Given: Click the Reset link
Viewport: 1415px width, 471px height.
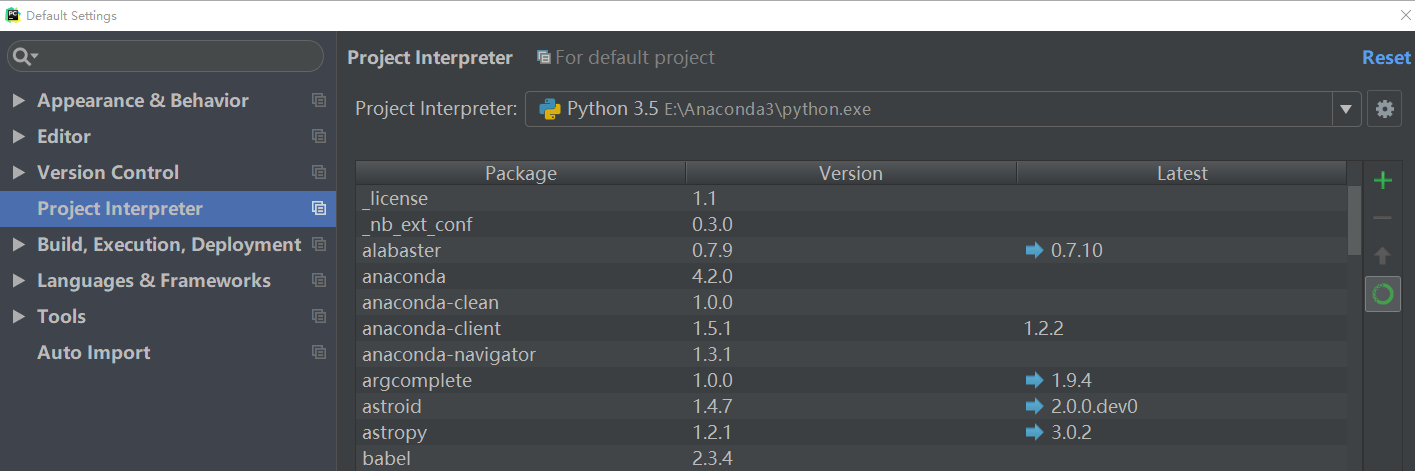Looking at the screenshot, I should pos(1386,58).
